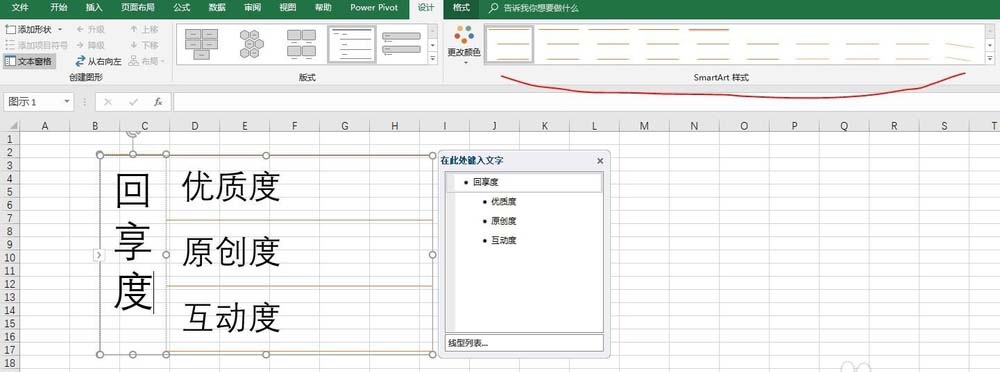Select the first highlighted SmartArt style
The width and height of the screenshot is (1000, 372).
509,44
